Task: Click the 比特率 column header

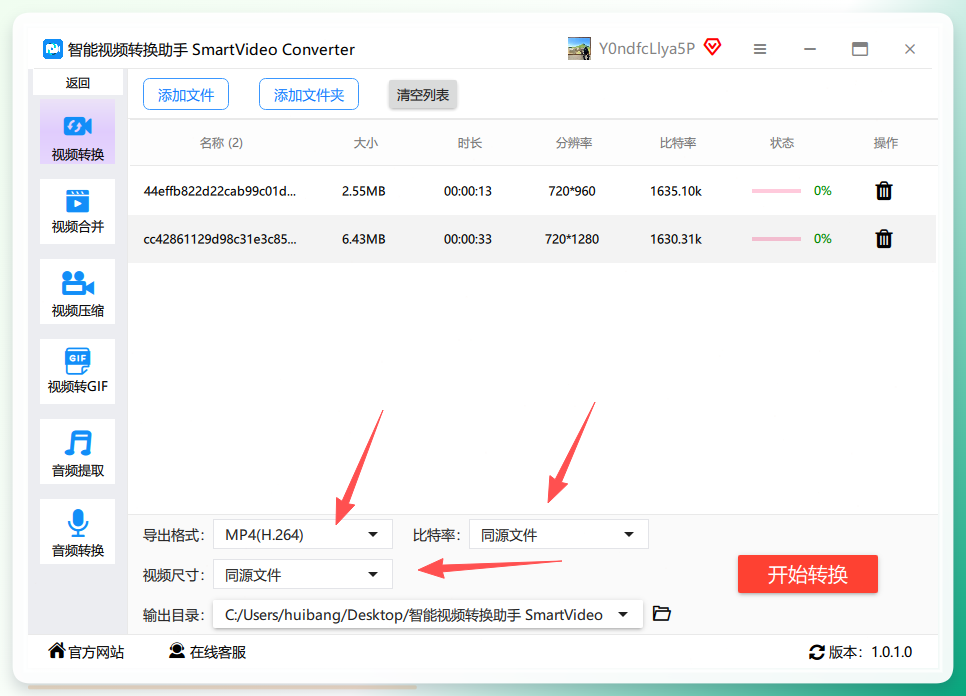Action: [x=678, y=143]
